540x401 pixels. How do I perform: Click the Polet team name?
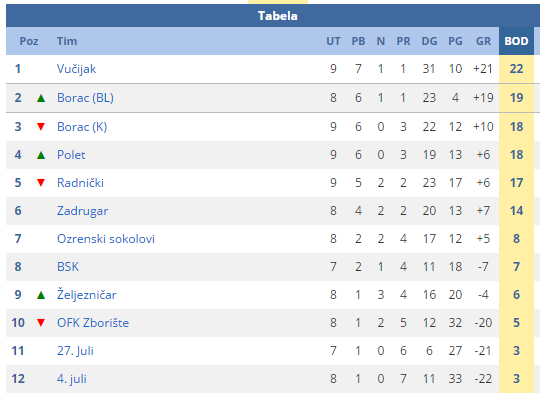coord(71,155)
